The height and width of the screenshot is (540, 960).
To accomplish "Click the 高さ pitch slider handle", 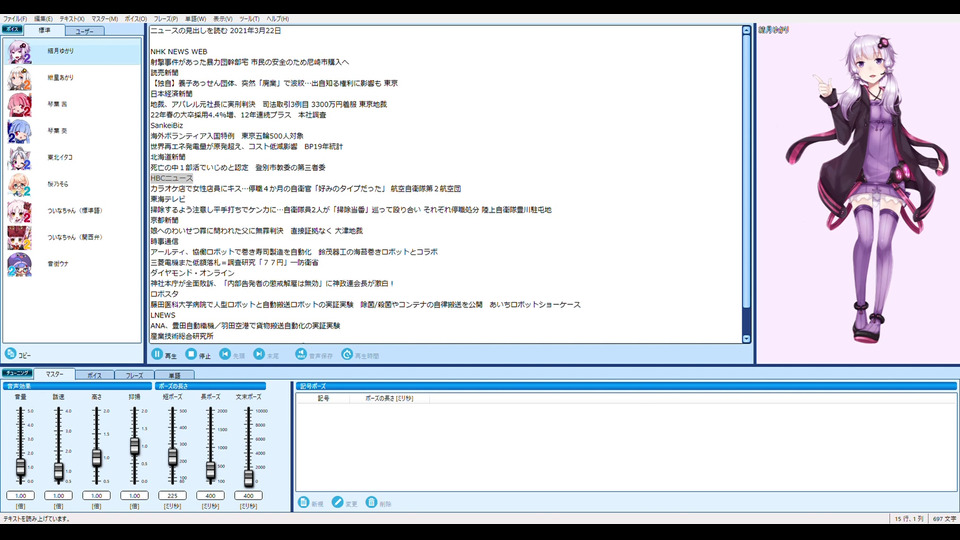I will [x=96, y=457].
